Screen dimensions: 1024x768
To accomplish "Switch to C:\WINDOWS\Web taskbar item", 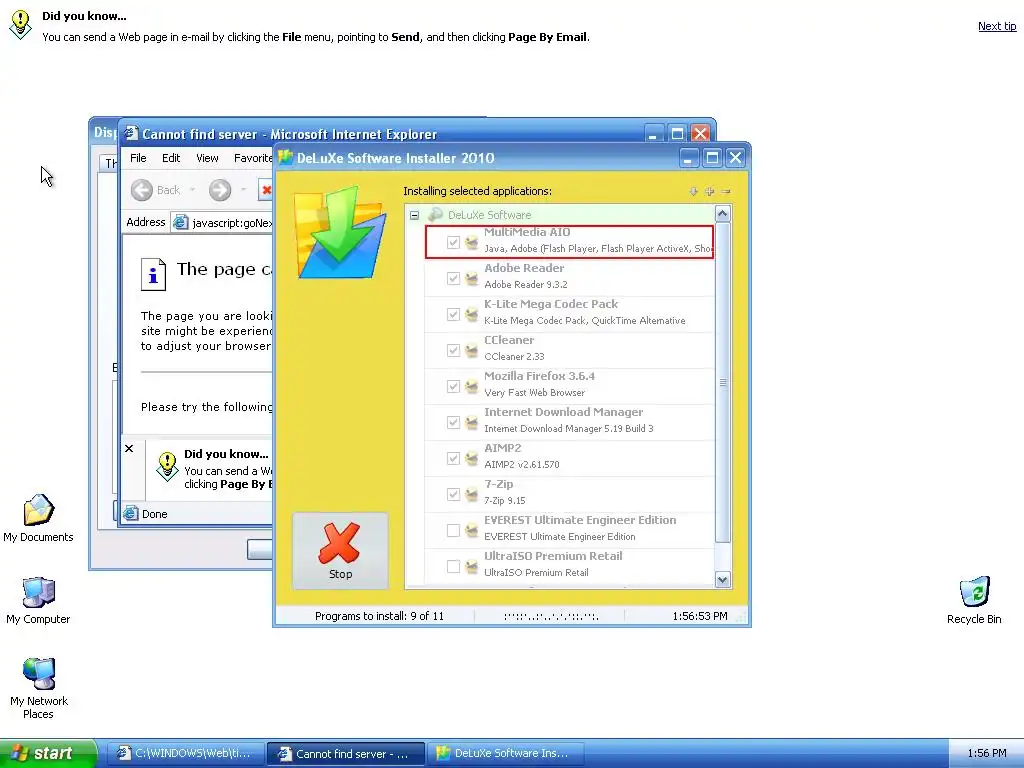I will pyautogui.click(x=185, y=754).
